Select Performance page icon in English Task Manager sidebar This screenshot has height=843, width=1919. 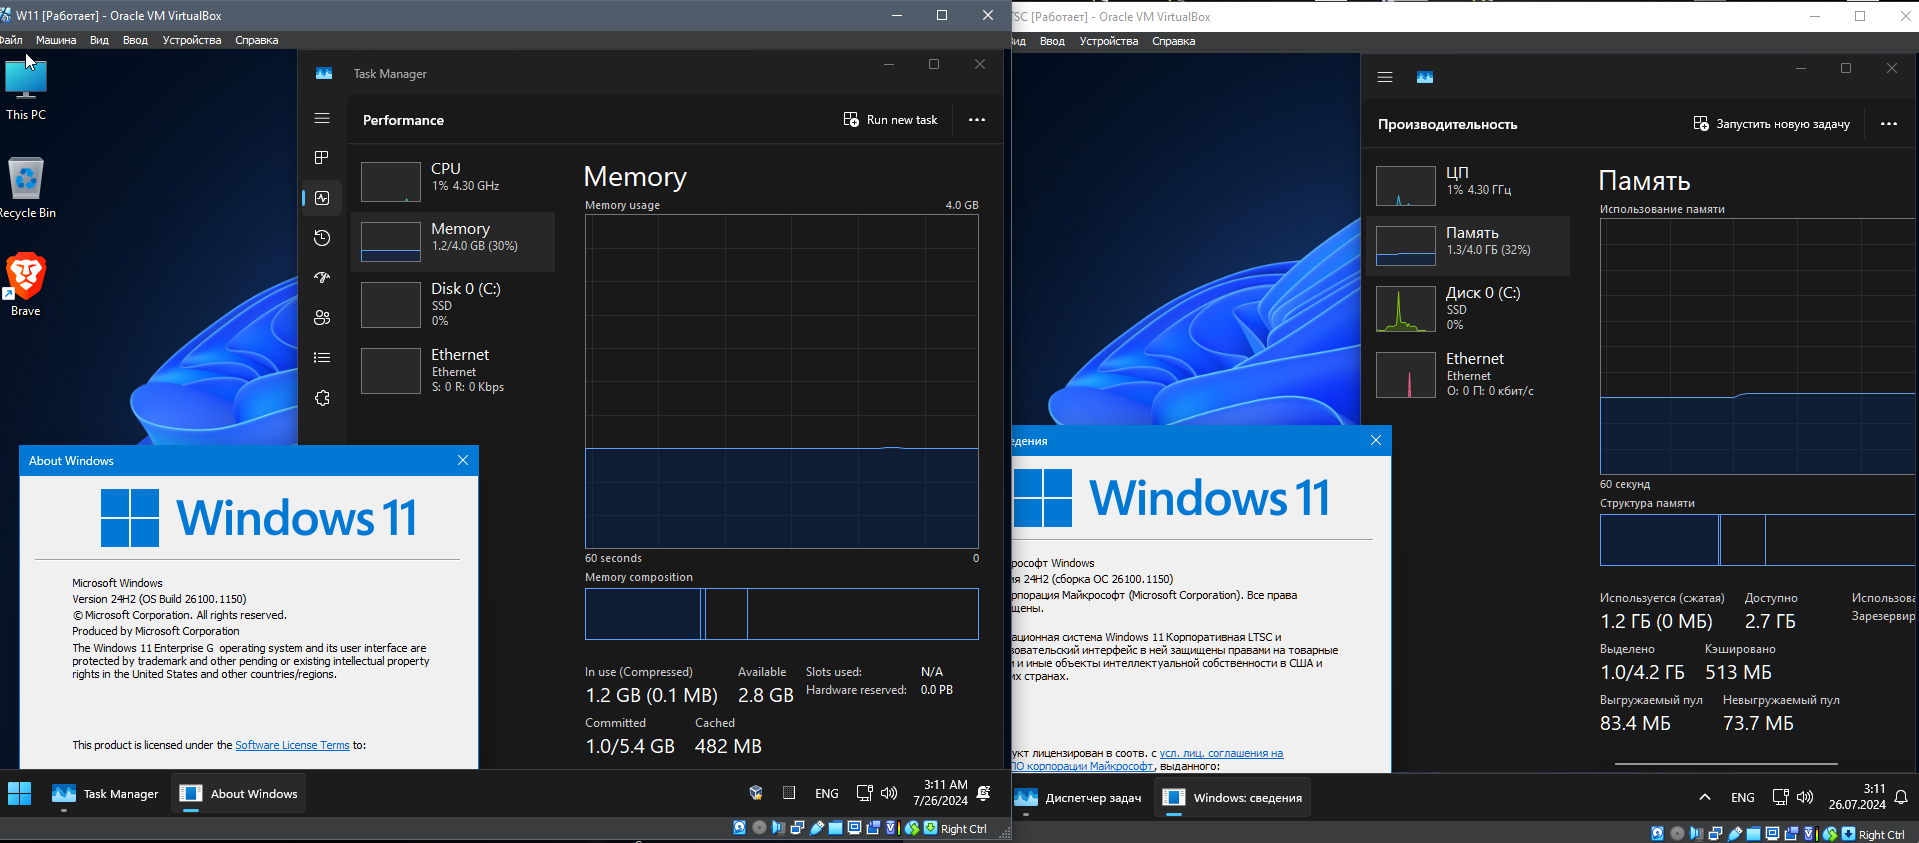(322, 198)
